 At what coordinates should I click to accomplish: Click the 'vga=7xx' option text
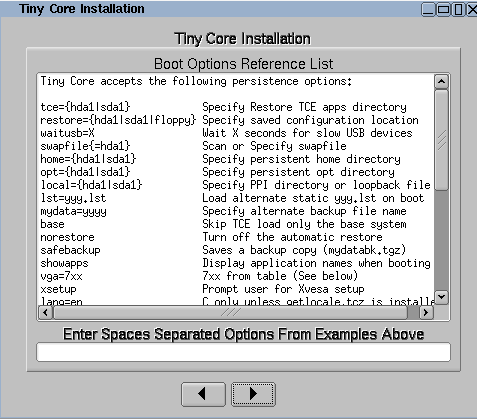tap(61, 276)
